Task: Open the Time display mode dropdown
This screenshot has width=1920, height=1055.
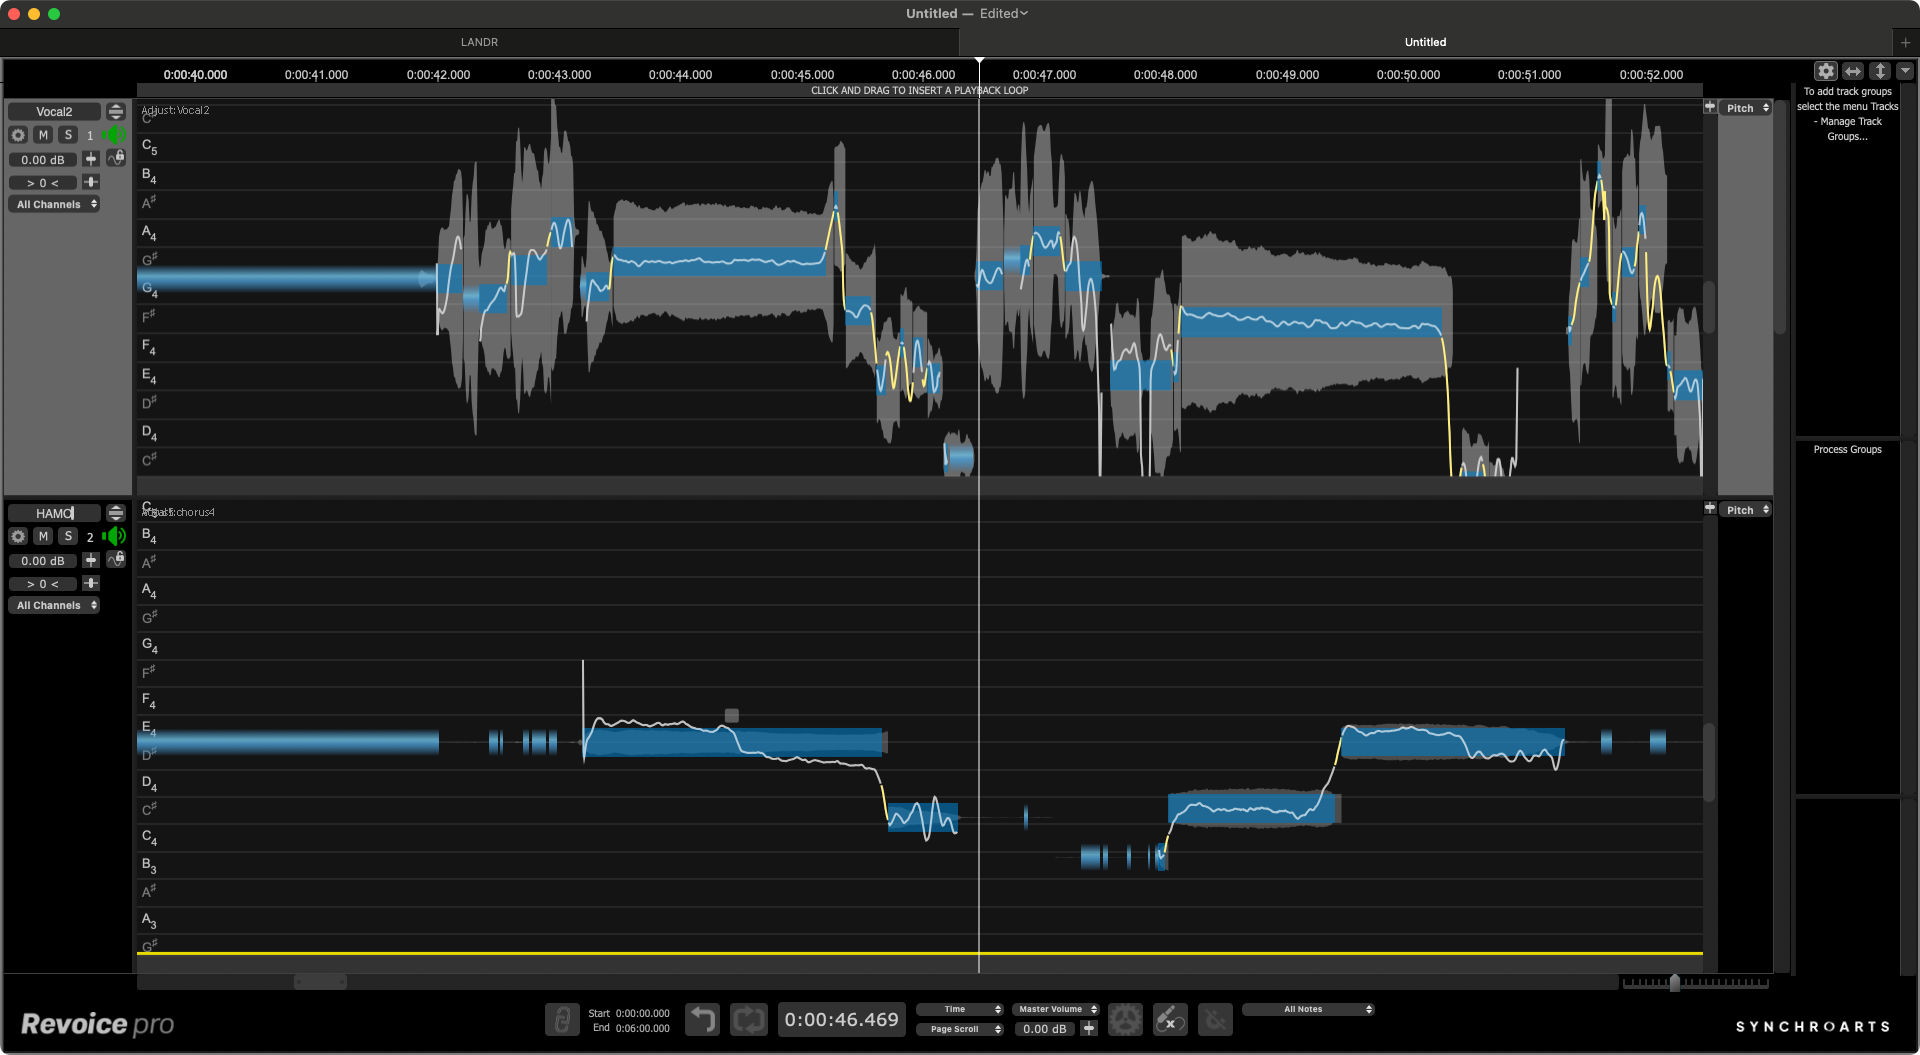Action: tap(959, 1009)
